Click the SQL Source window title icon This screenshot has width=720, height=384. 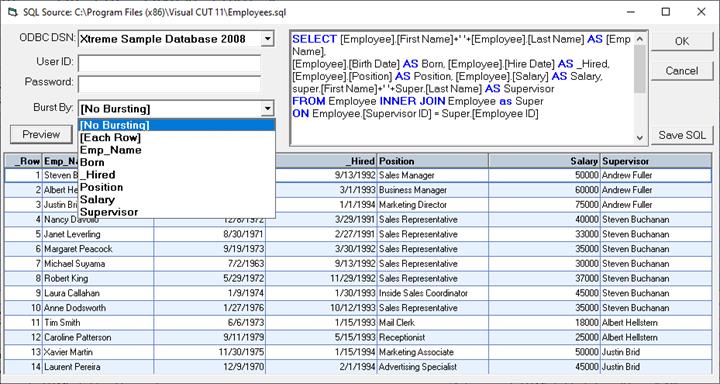(x=12, y=12)
